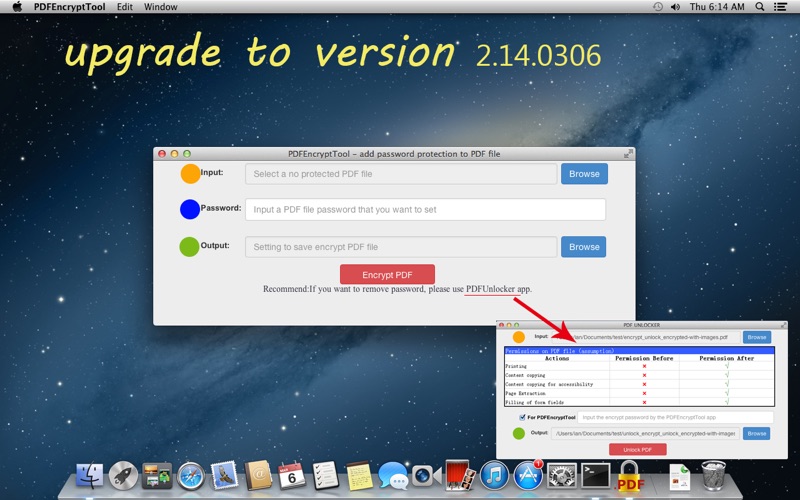Toggle the For PDFEncryptTool checkbox

tap(522, 417)
